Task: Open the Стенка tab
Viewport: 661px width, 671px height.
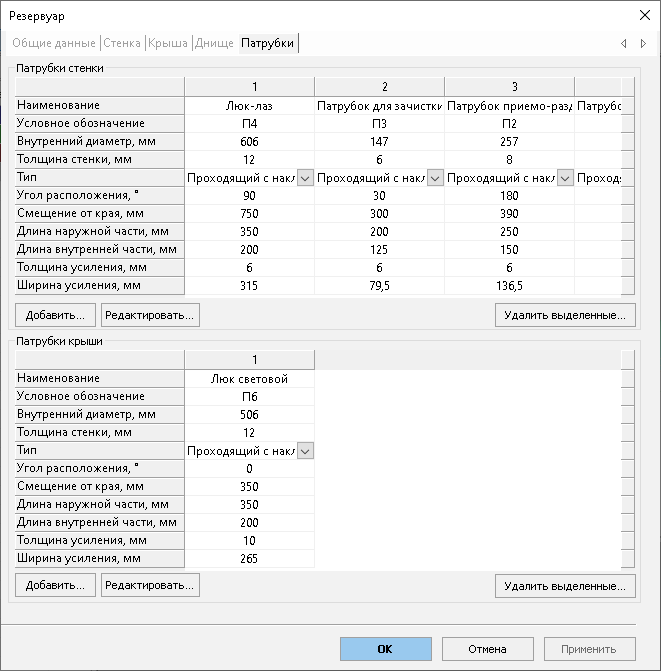Action: pyautogui.click(x=122, y=43)
